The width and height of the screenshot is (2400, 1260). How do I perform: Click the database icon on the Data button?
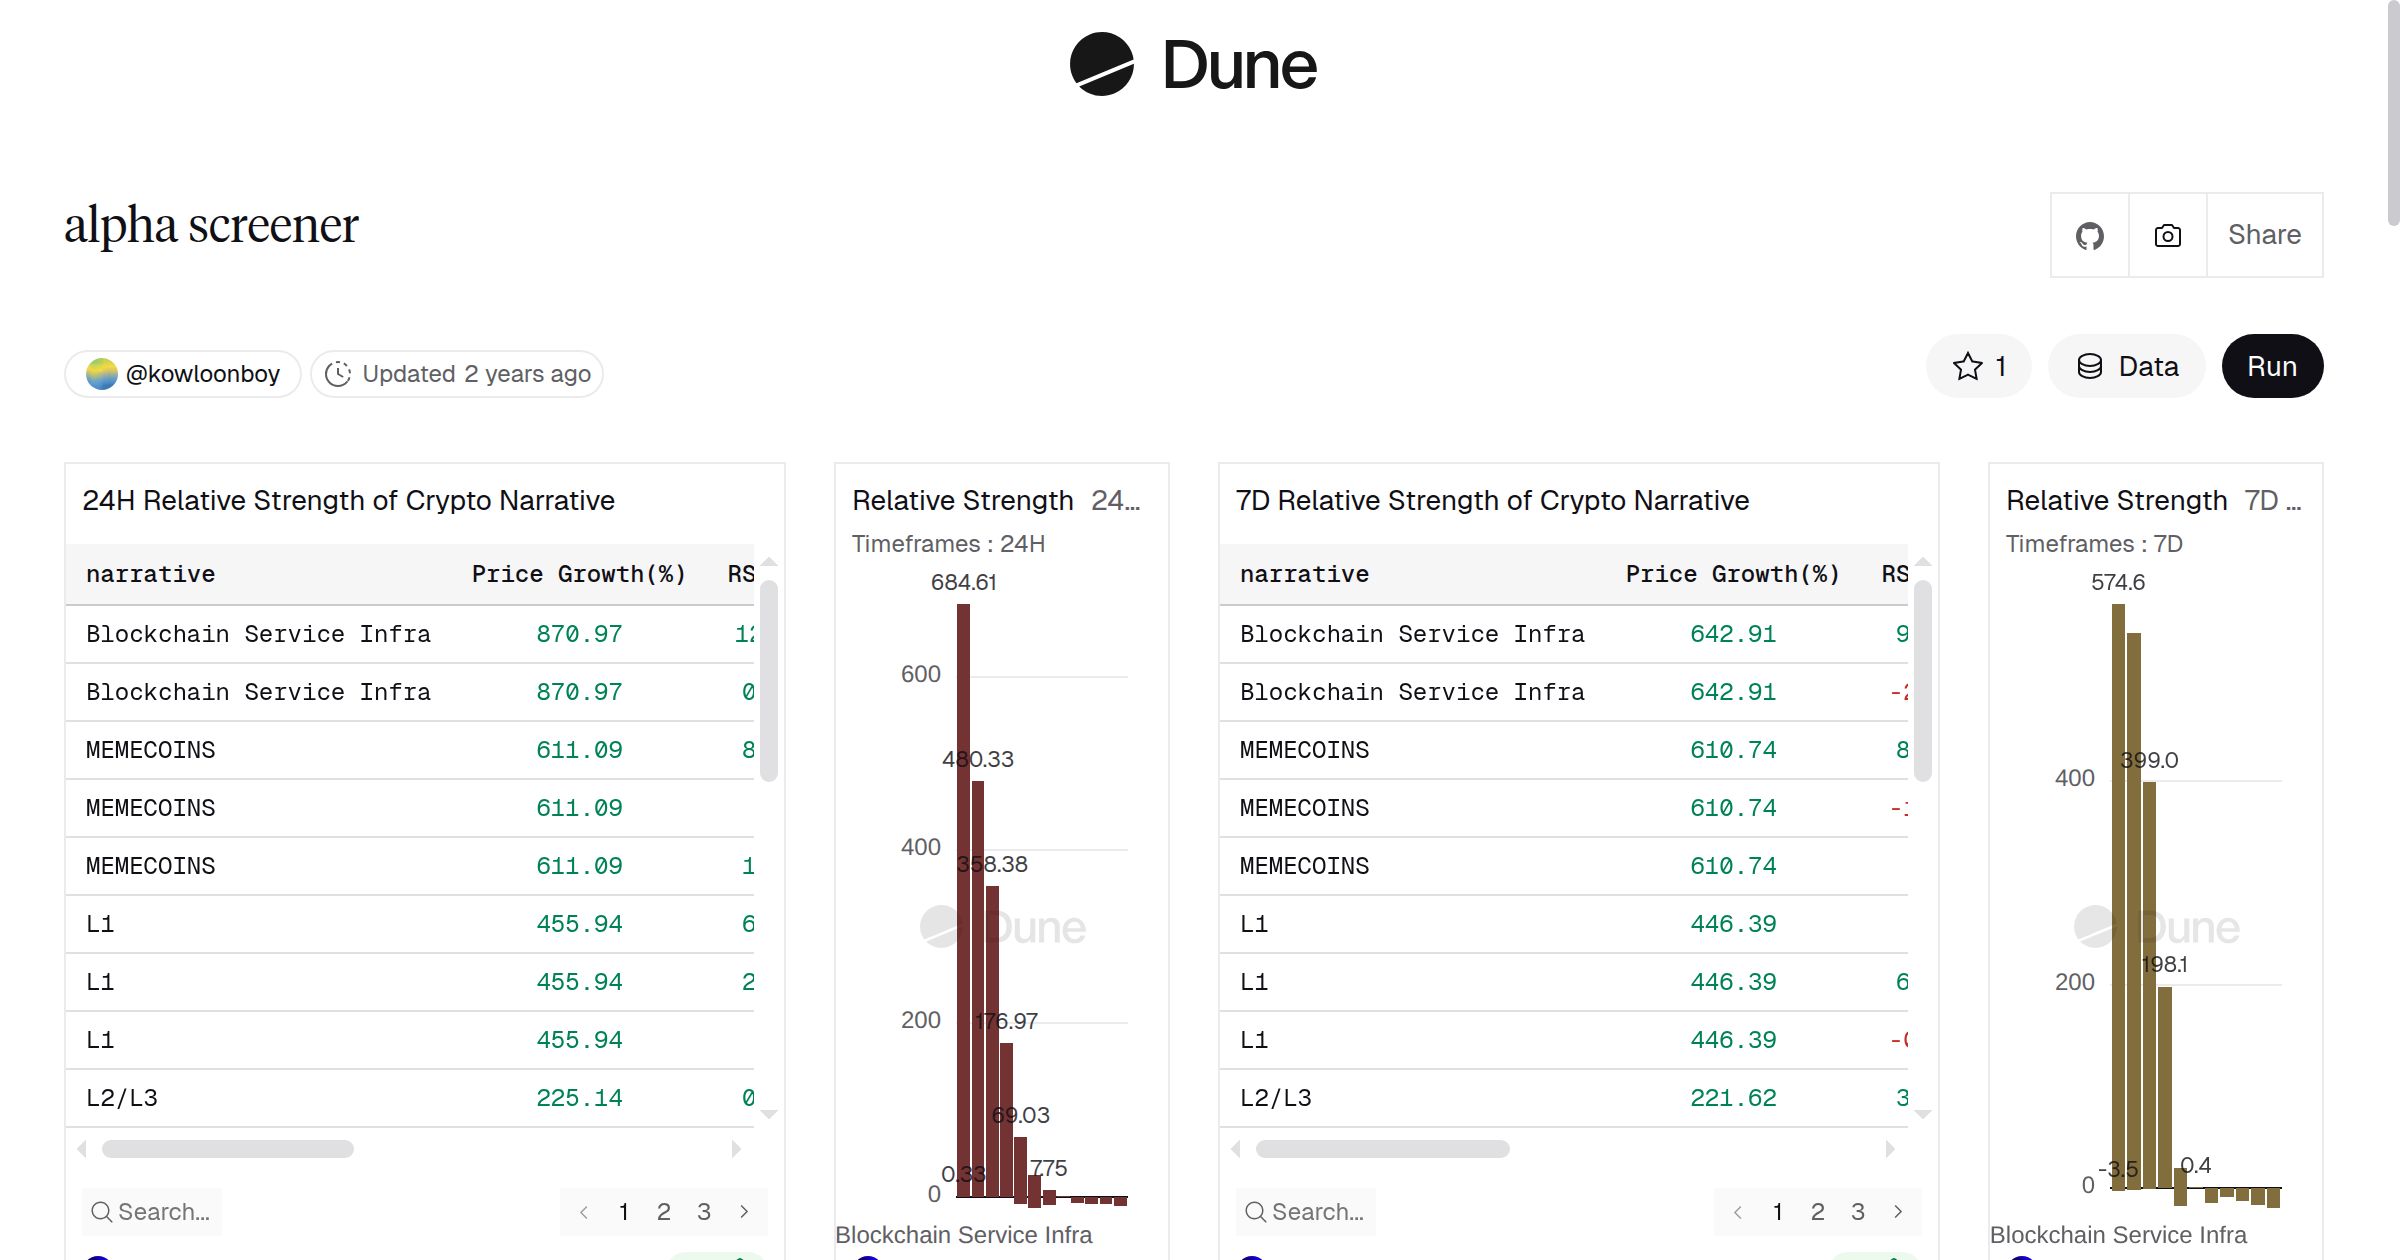pyautogui.click(x=2092, y=366)
